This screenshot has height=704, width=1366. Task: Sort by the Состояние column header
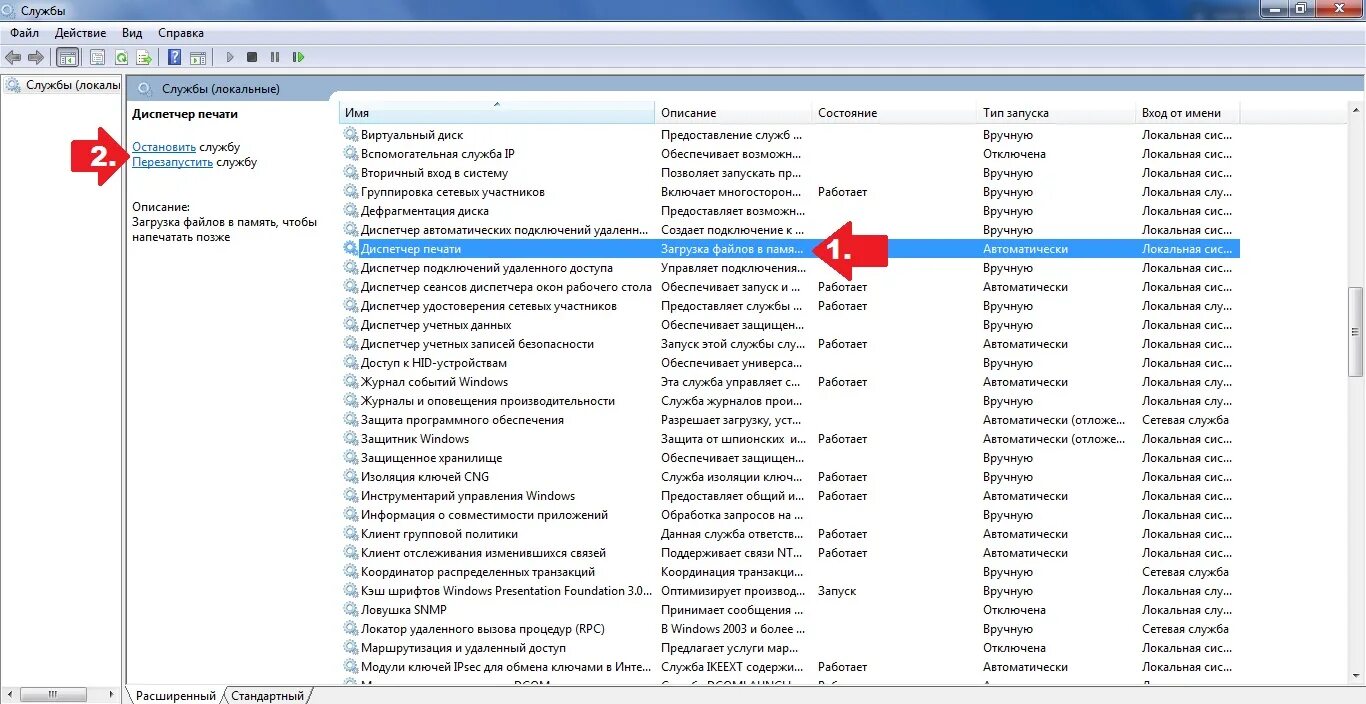click(x=894, y=113)
